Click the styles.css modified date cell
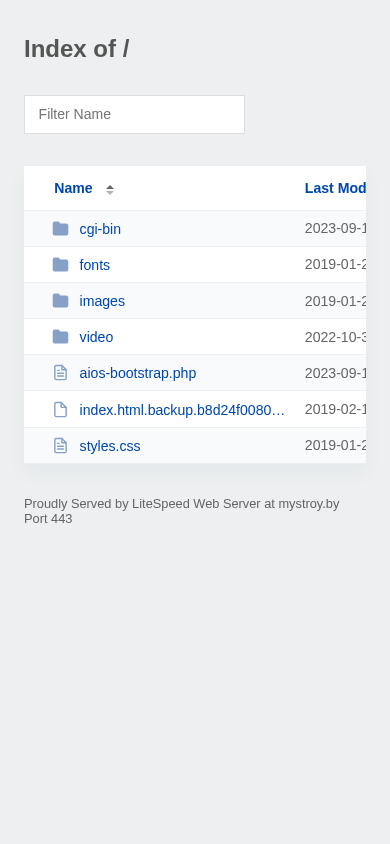390x844 pixels. click(x=335, y=446)
